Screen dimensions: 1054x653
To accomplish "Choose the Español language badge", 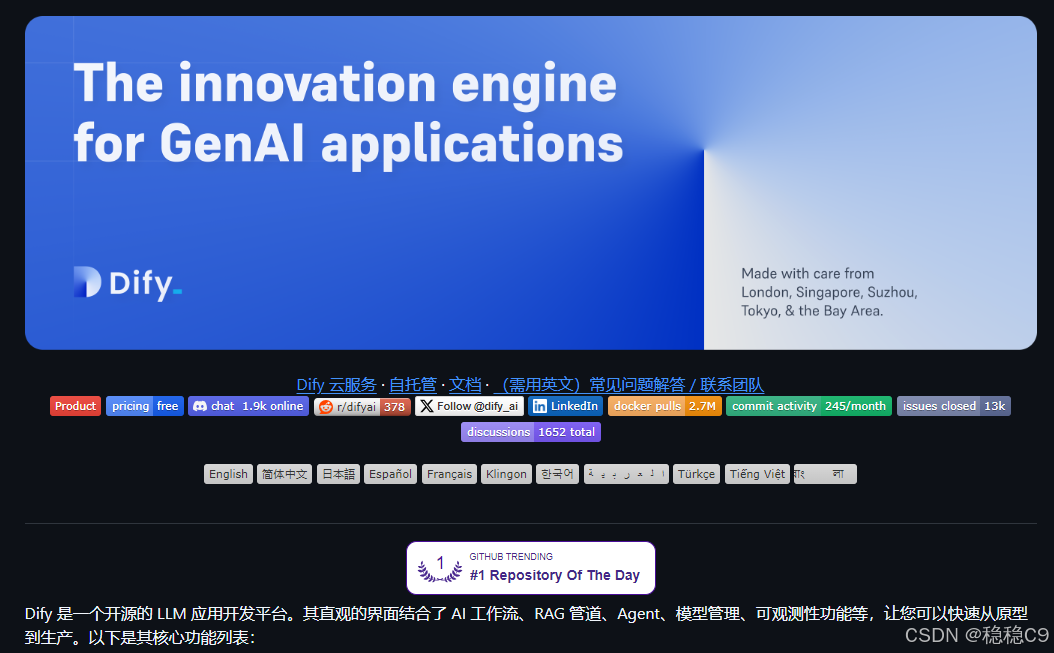I will click(390, 474).
